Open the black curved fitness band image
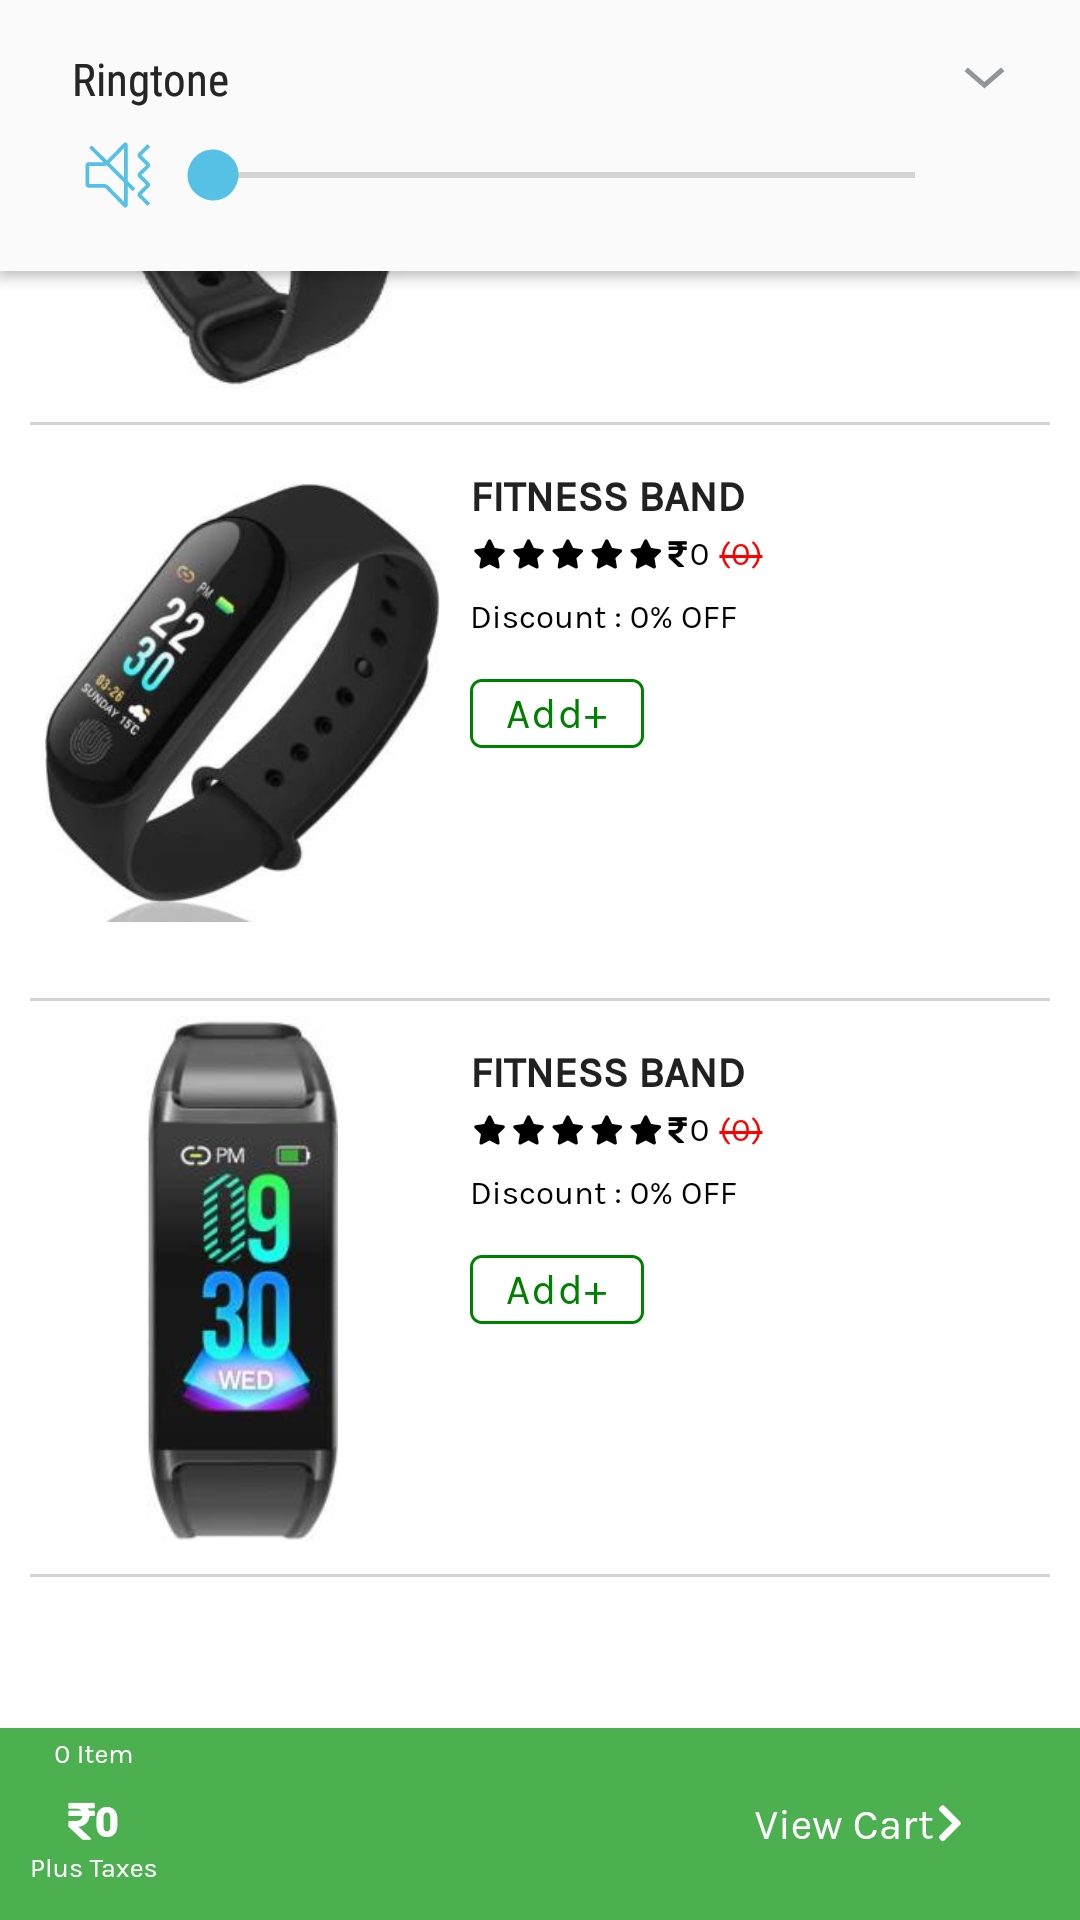Viewport: 1080px width, 1920px height. 242,702
